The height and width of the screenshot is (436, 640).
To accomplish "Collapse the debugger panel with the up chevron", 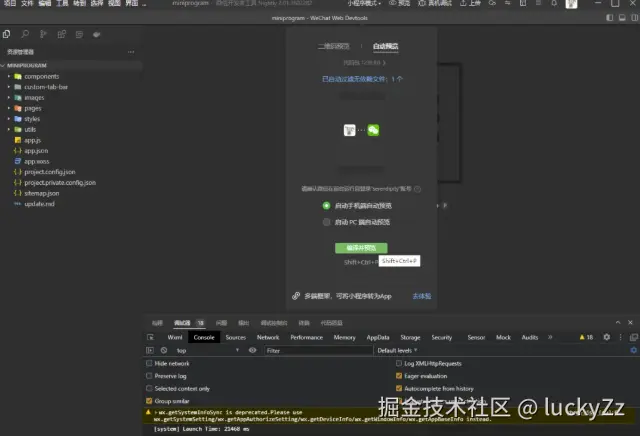I will point(618,323).
